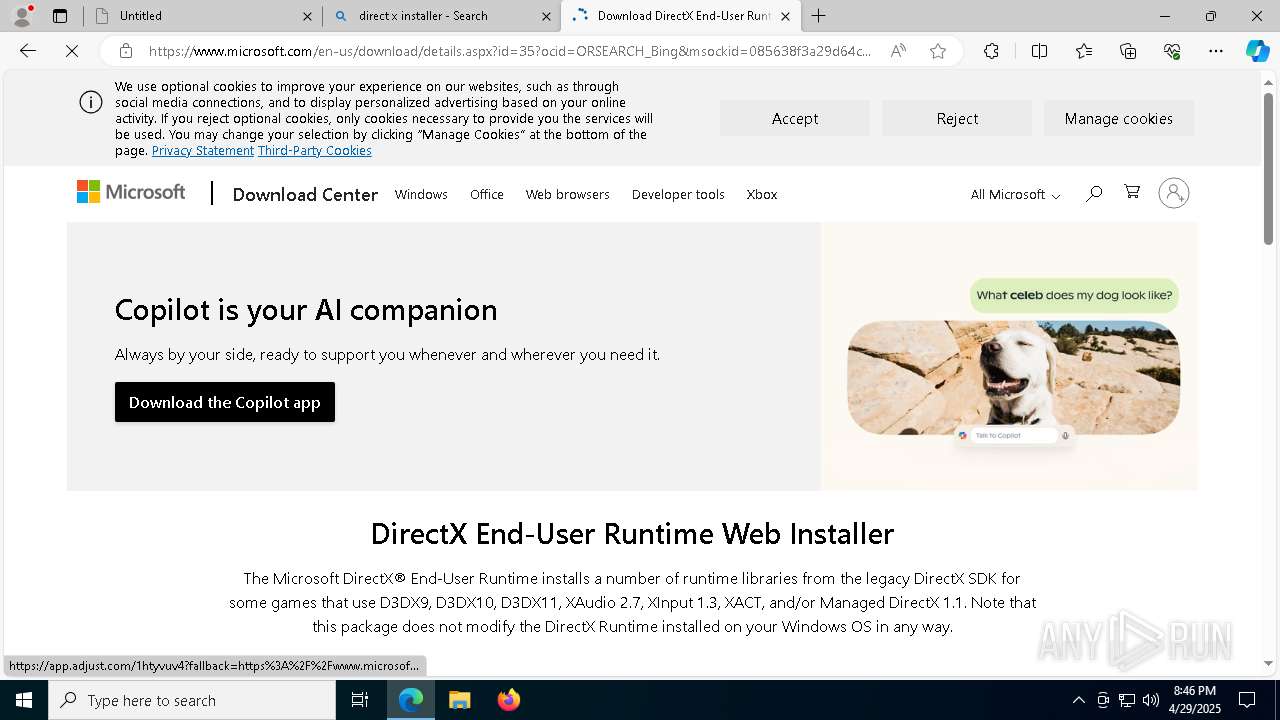Screen dimensions: 1280x720
Task: Open the browser profile icon
Action: click(22, 16)
